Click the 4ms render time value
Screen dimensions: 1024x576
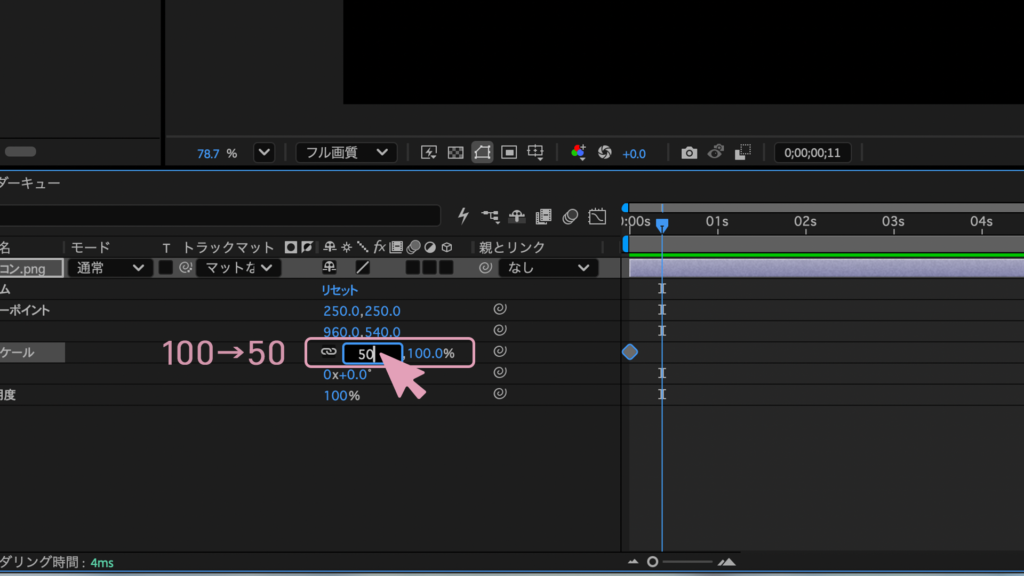(102, 562)
